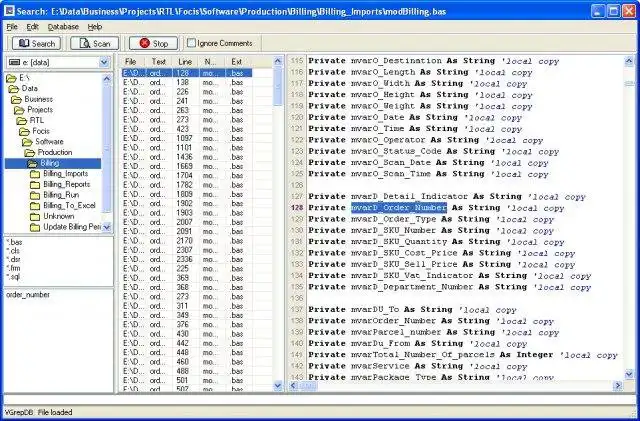Viewport: 640px width, 421px height.
Task: Click the Search button's book icon
Action: tap(24, 43)
